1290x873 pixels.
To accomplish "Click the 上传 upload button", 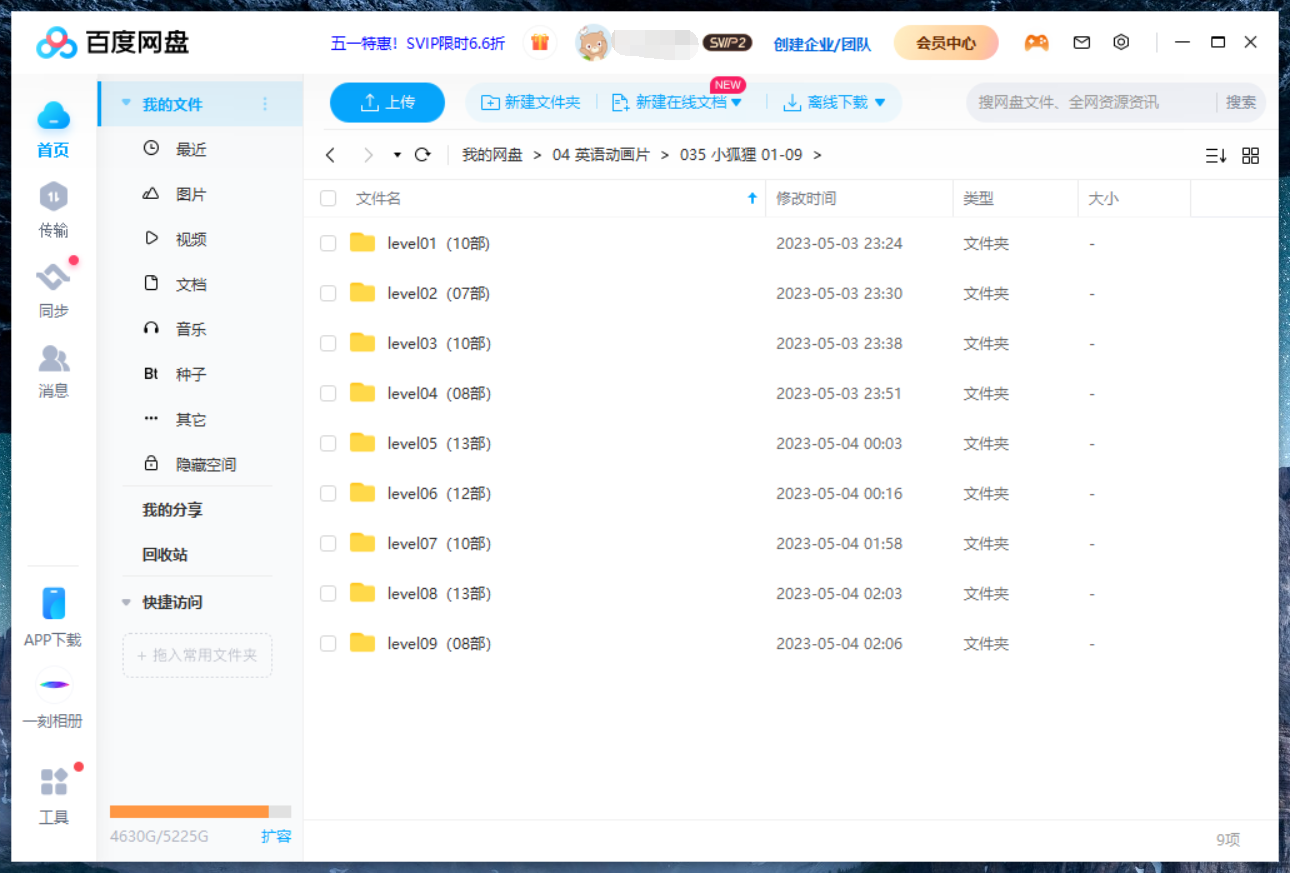I will click(387, 102).
